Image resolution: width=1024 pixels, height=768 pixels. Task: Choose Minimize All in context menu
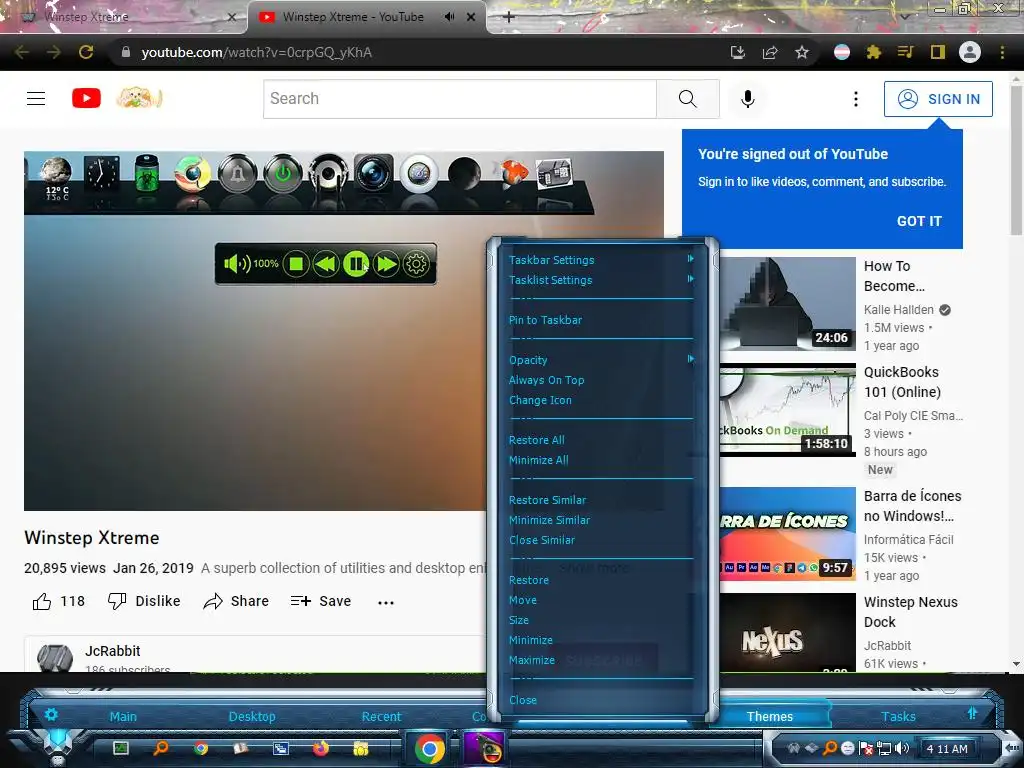click(x=539, y=460)
